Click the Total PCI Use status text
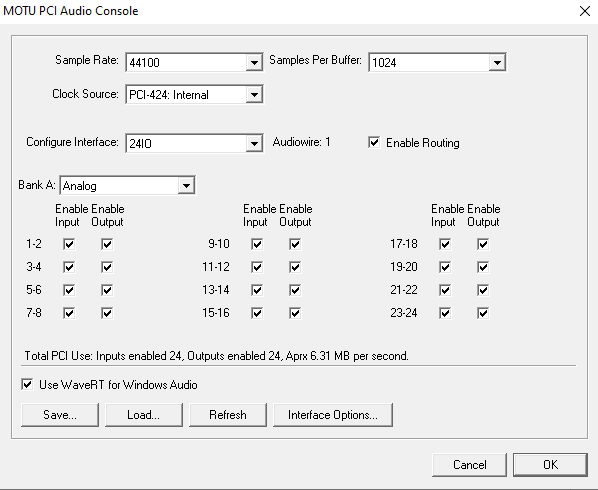Screen dimensions: 598x490 216,356
